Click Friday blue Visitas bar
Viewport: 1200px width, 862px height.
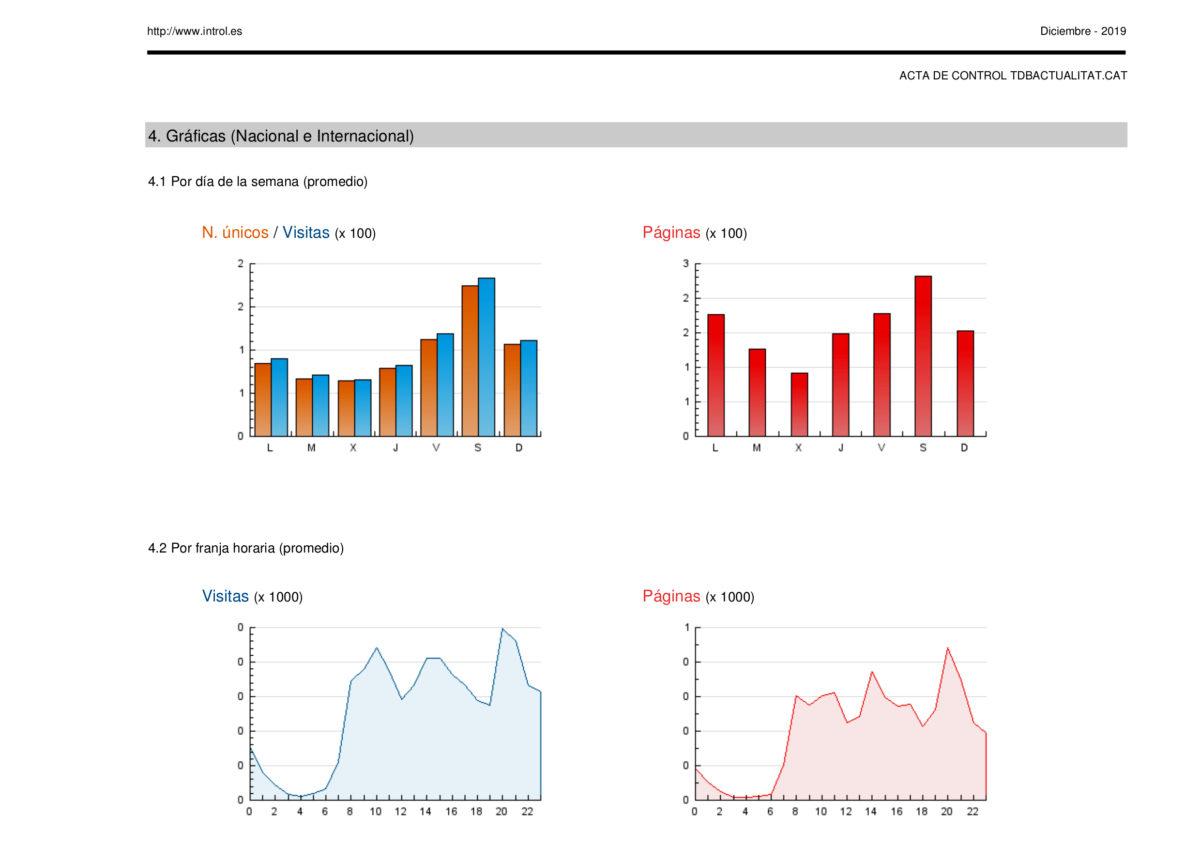[x=445, y=385]
